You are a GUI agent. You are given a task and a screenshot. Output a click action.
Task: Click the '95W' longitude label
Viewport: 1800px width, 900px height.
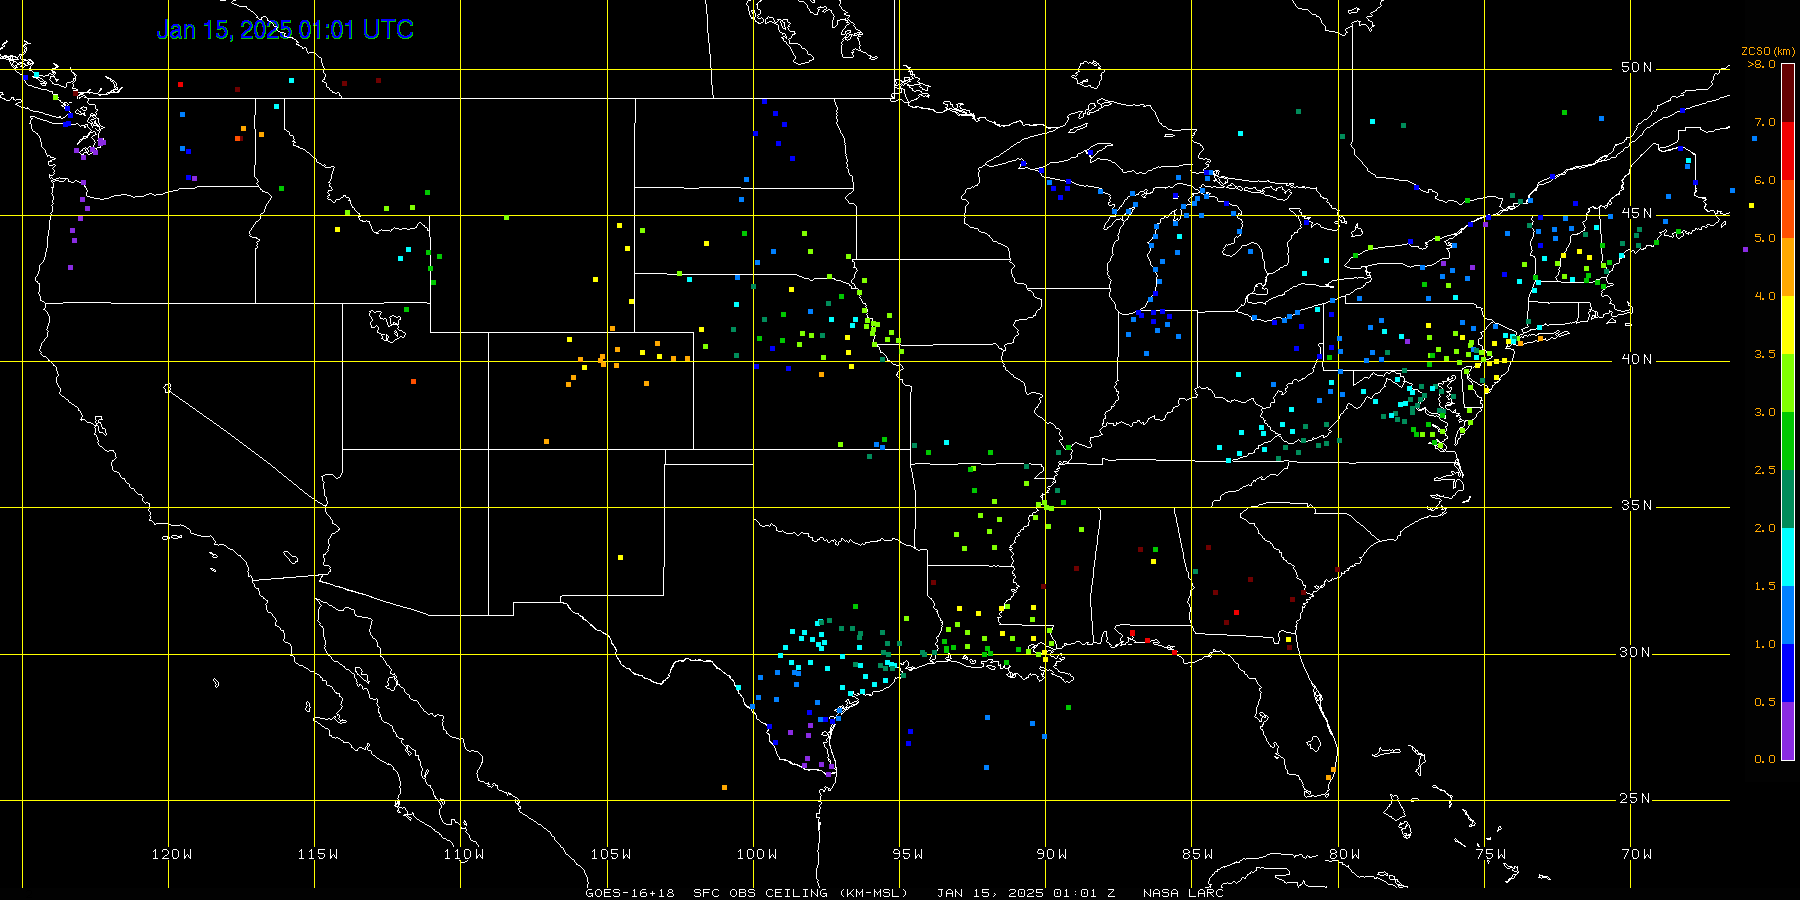(908, 854)
